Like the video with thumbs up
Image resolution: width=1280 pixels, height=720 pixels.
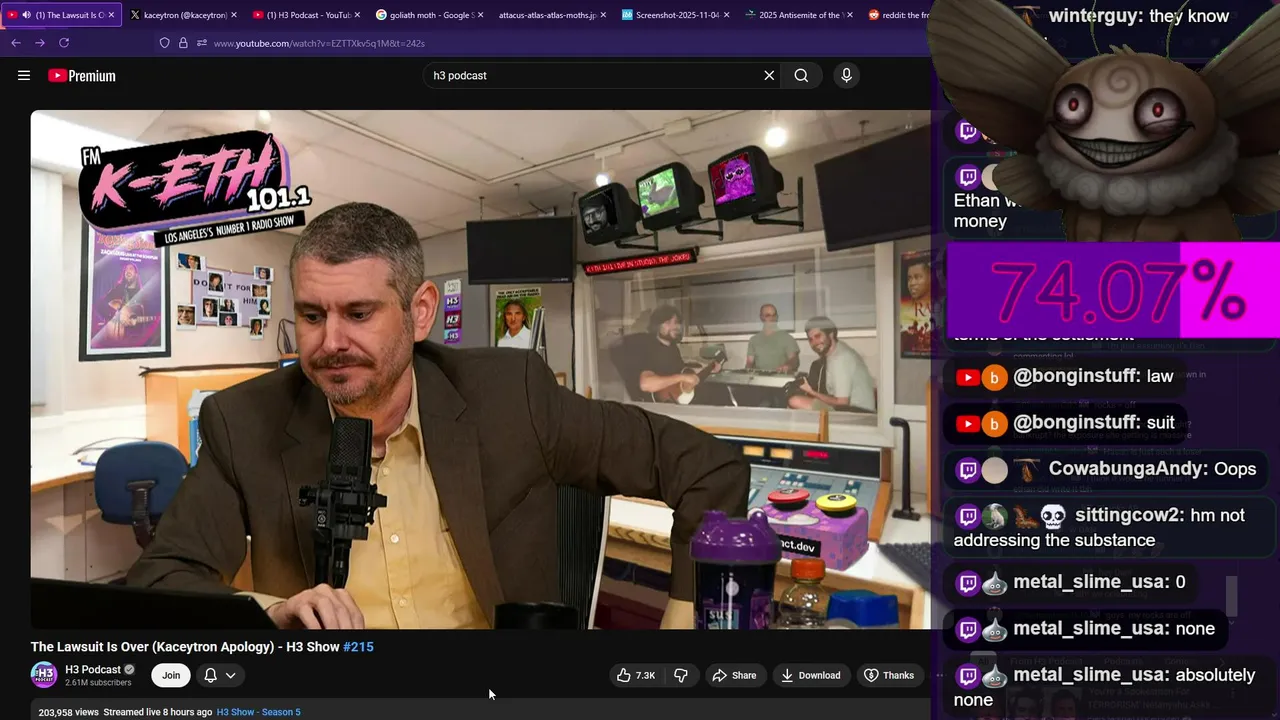[x=636, y=675]
